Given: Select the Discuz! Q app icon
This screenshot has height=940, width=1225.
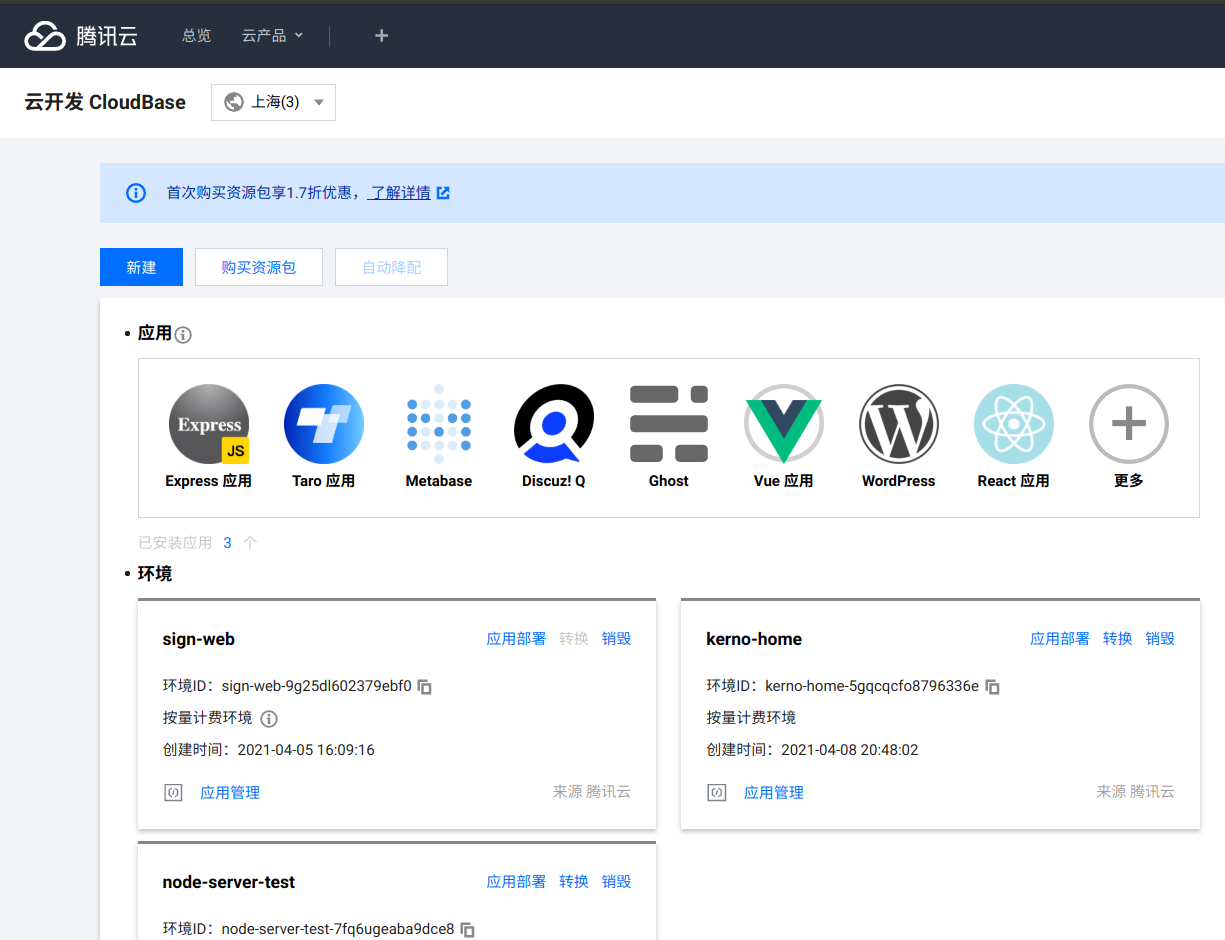Looking at the screenshot, I should pyautogui.click(x=554, y=424).
